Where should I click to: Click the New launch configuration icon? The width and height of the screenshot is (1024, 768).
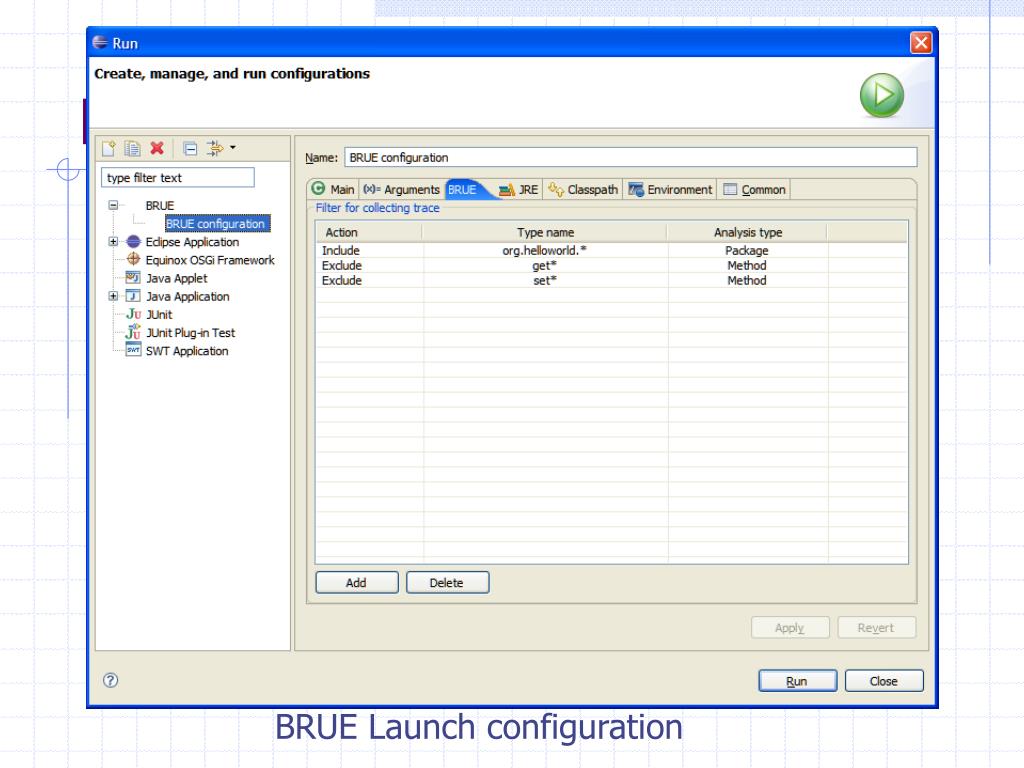pos(108,149)
